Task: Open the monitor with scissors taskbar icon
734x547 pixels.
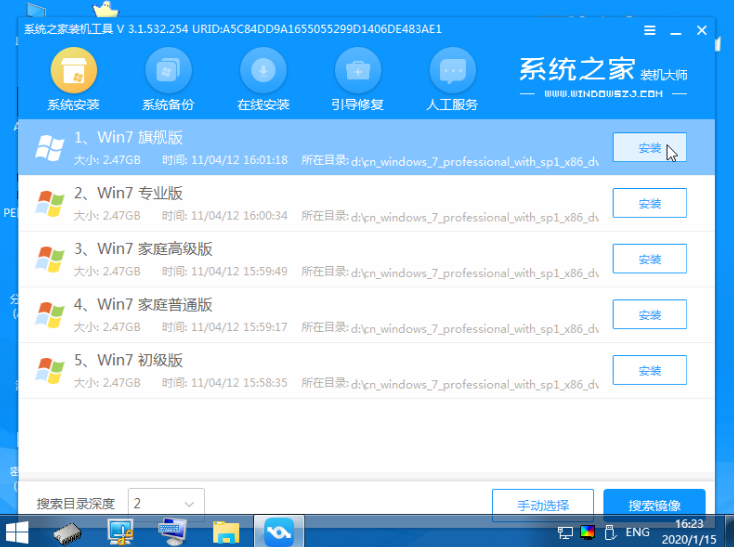Action: (120, 532)
